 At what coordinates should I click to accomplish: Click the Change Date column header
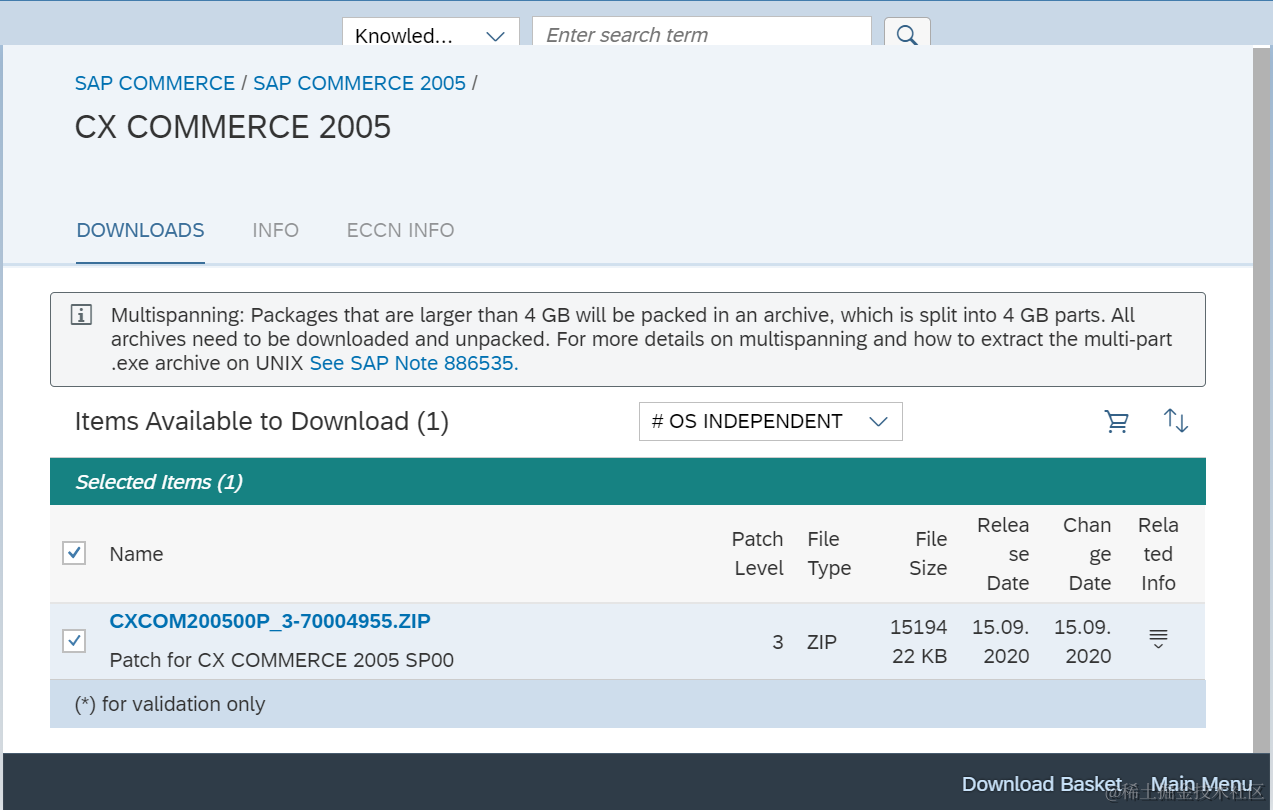[1087, 554]
